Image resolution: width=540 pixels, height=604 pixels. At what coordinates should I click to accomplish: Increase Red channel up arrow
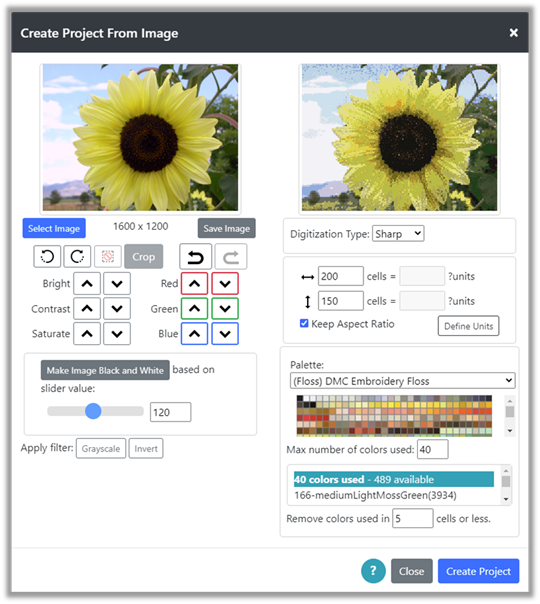coord(195,284)
